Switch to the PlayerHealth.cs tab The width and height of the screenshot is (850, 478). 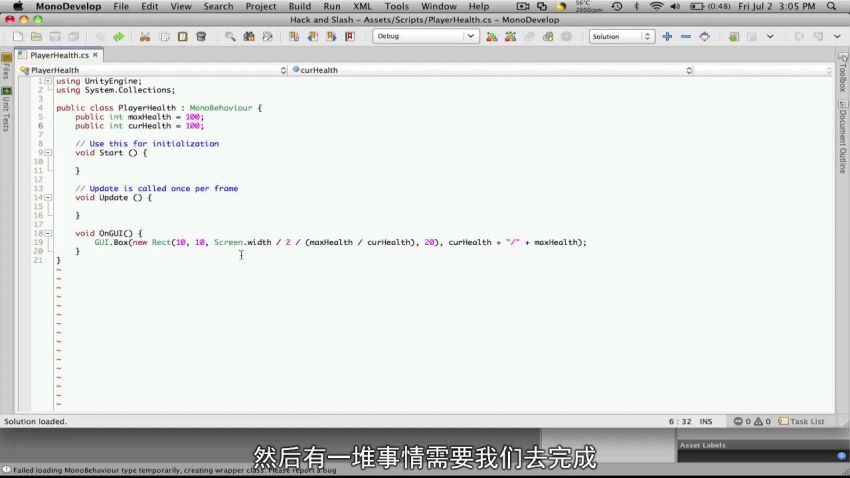[x=58, y=55]
